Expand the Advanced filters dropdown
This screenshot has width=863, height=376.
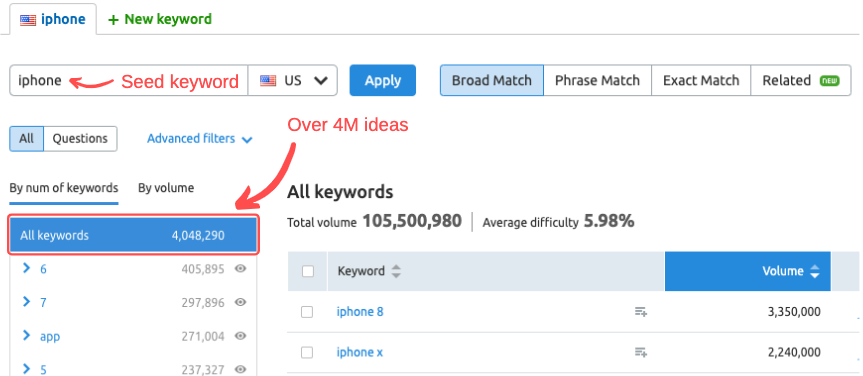(x=199, y=139)
